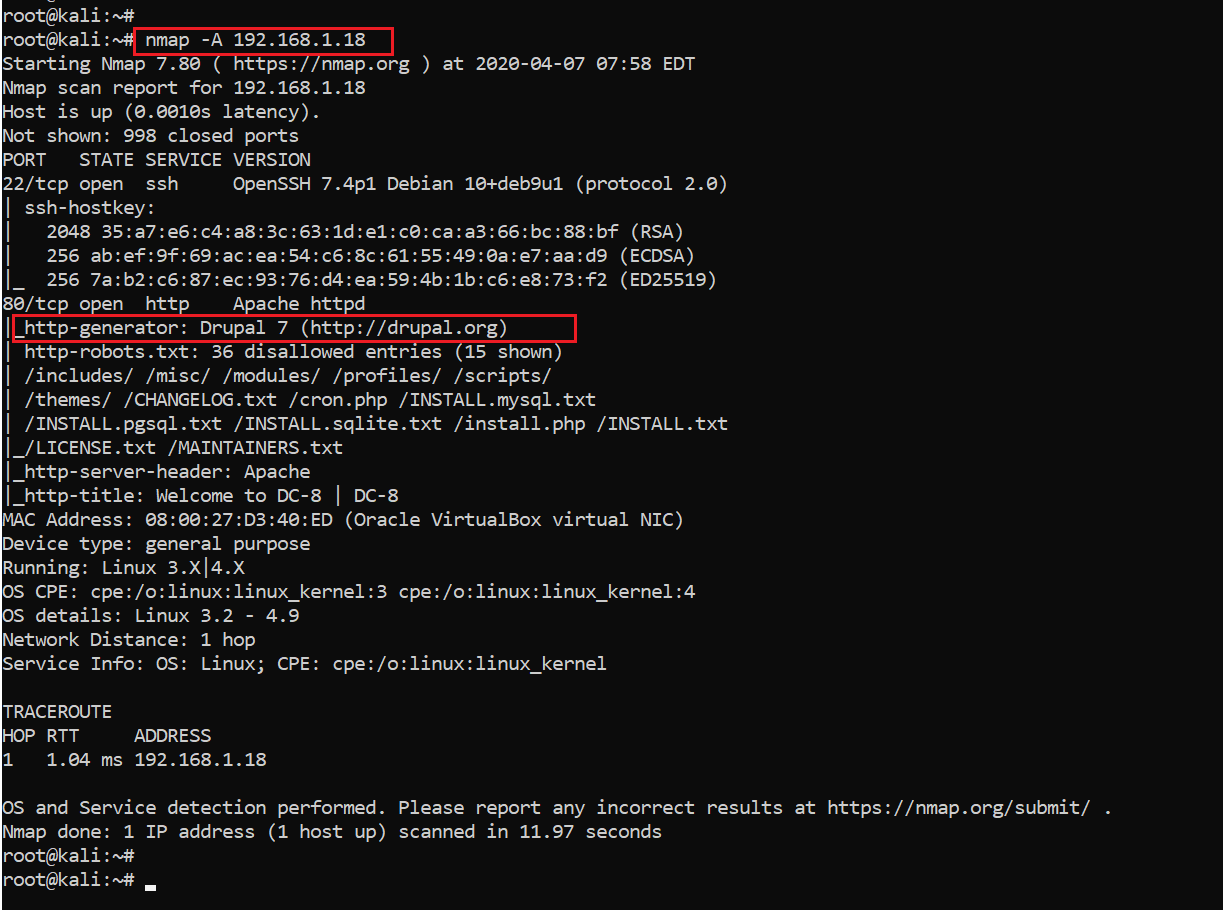Click the OS details Linux 3.2 - 4.9 line
The height and width of the screenshot is (910, 1223).
[x=150, y=616]
